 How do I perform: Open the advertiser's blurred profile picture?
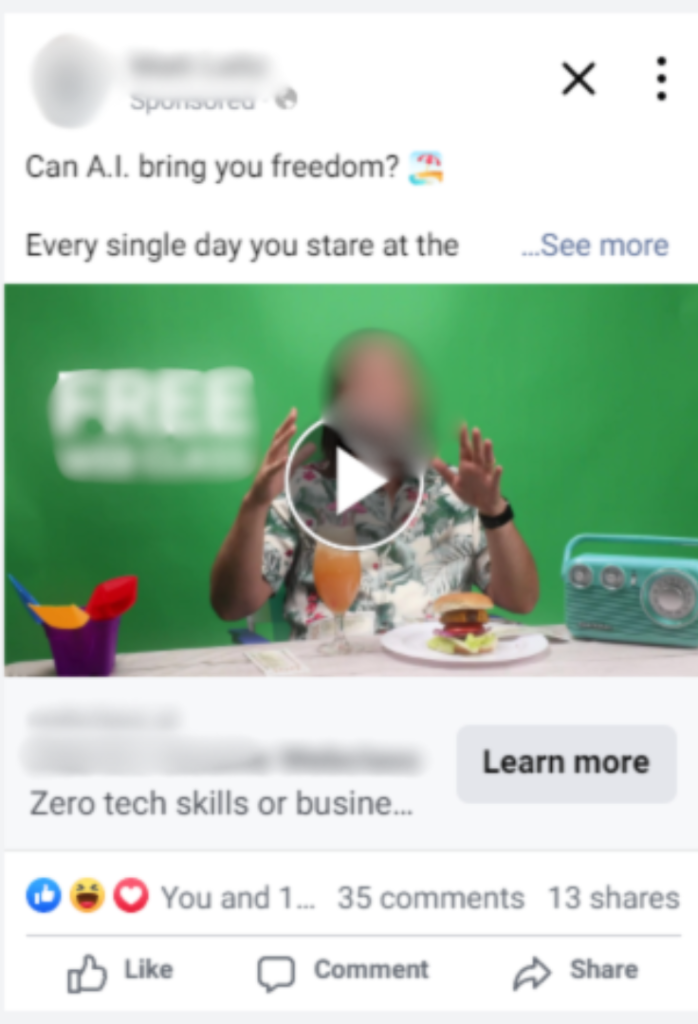pyautogui.click(x=72, y=80)
